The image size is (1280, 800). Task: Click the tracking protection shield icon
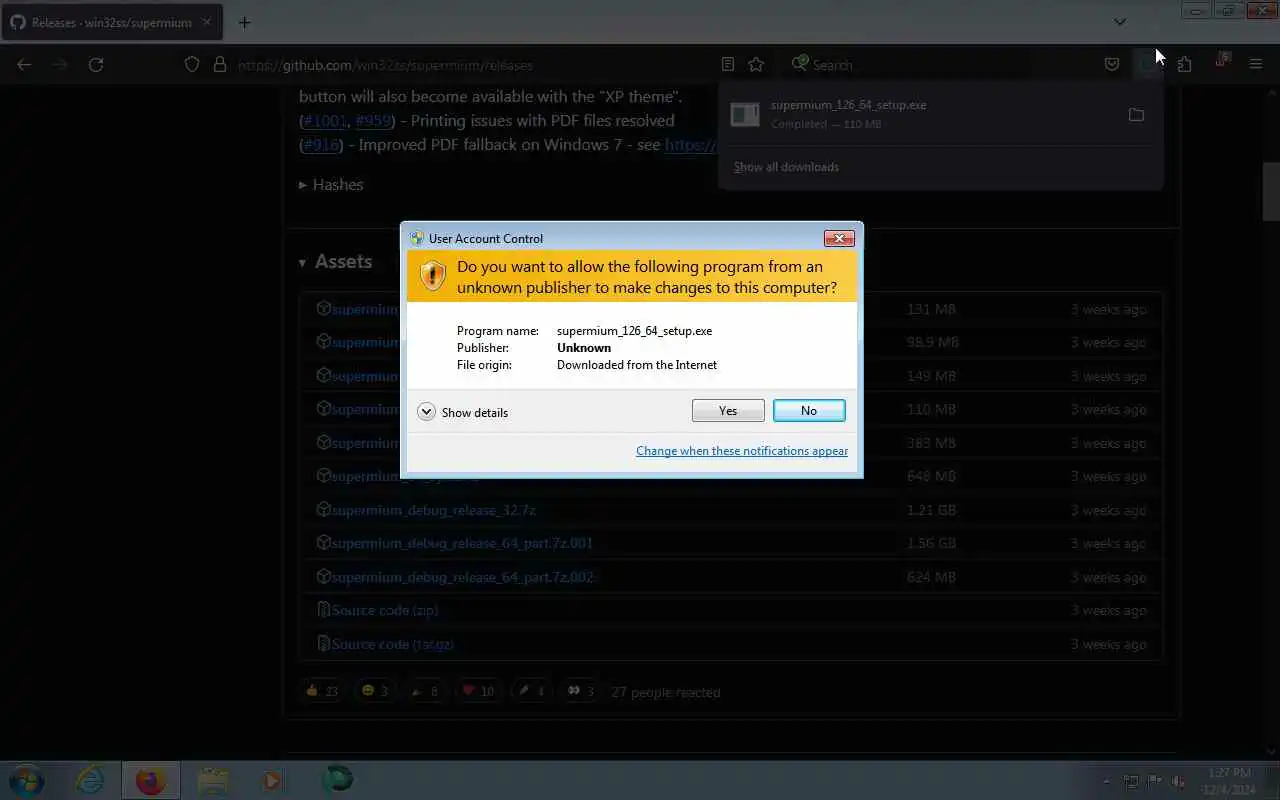tap(192, 64)
